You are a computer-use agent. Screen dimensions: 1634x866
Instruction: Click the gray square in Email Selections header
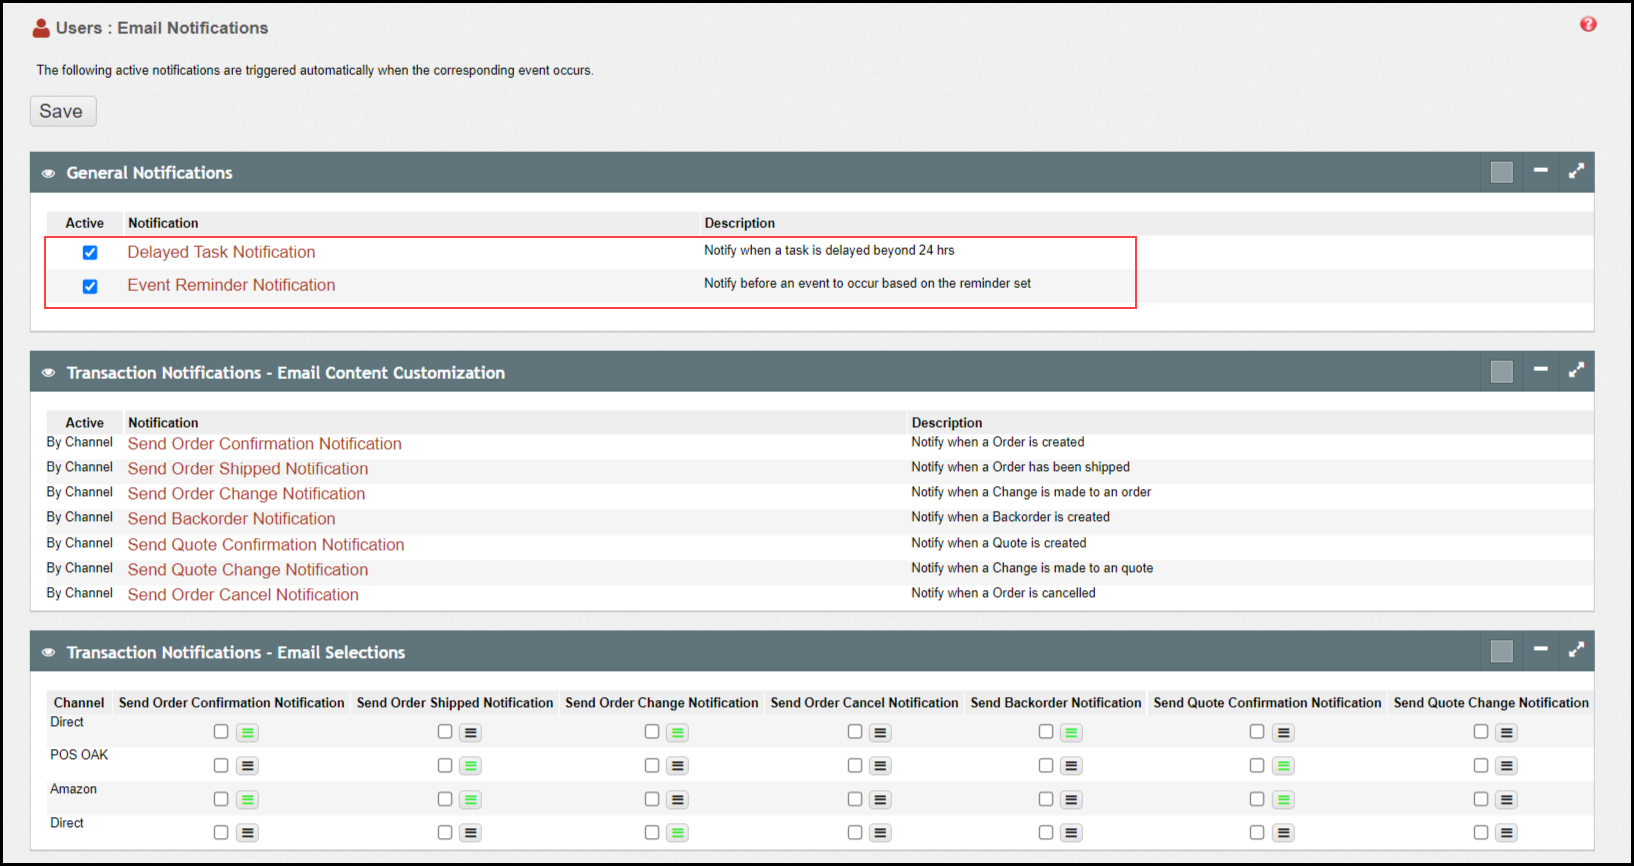tap(1502, 652)
